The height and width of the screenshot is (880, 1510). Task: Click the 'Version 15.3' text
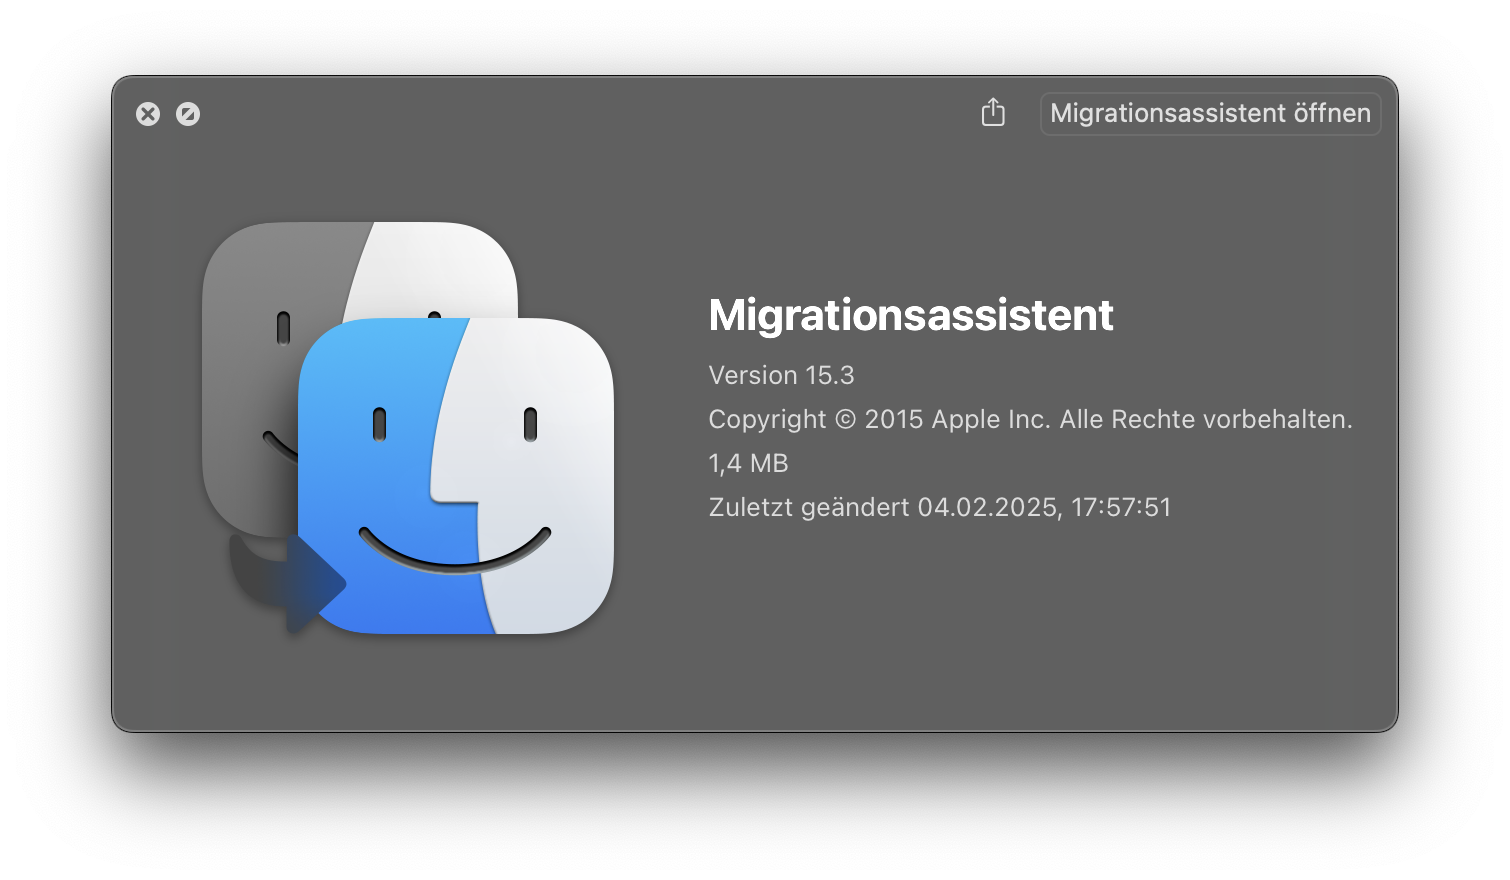781,375
